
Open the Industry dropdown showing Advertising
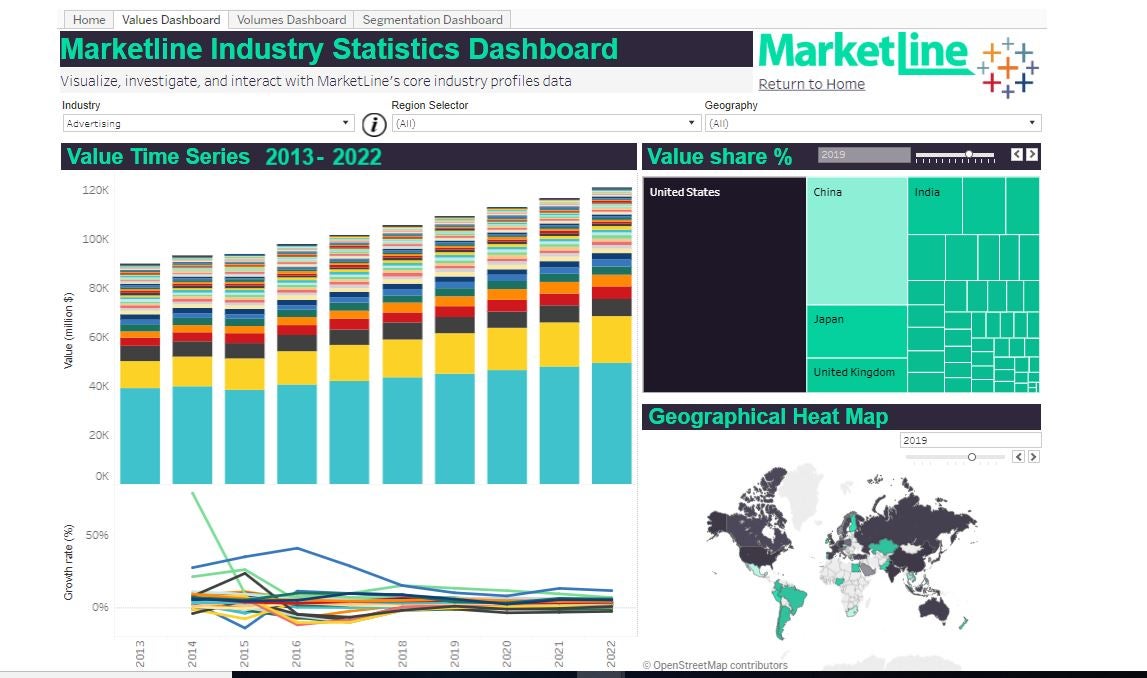(208, 123)
